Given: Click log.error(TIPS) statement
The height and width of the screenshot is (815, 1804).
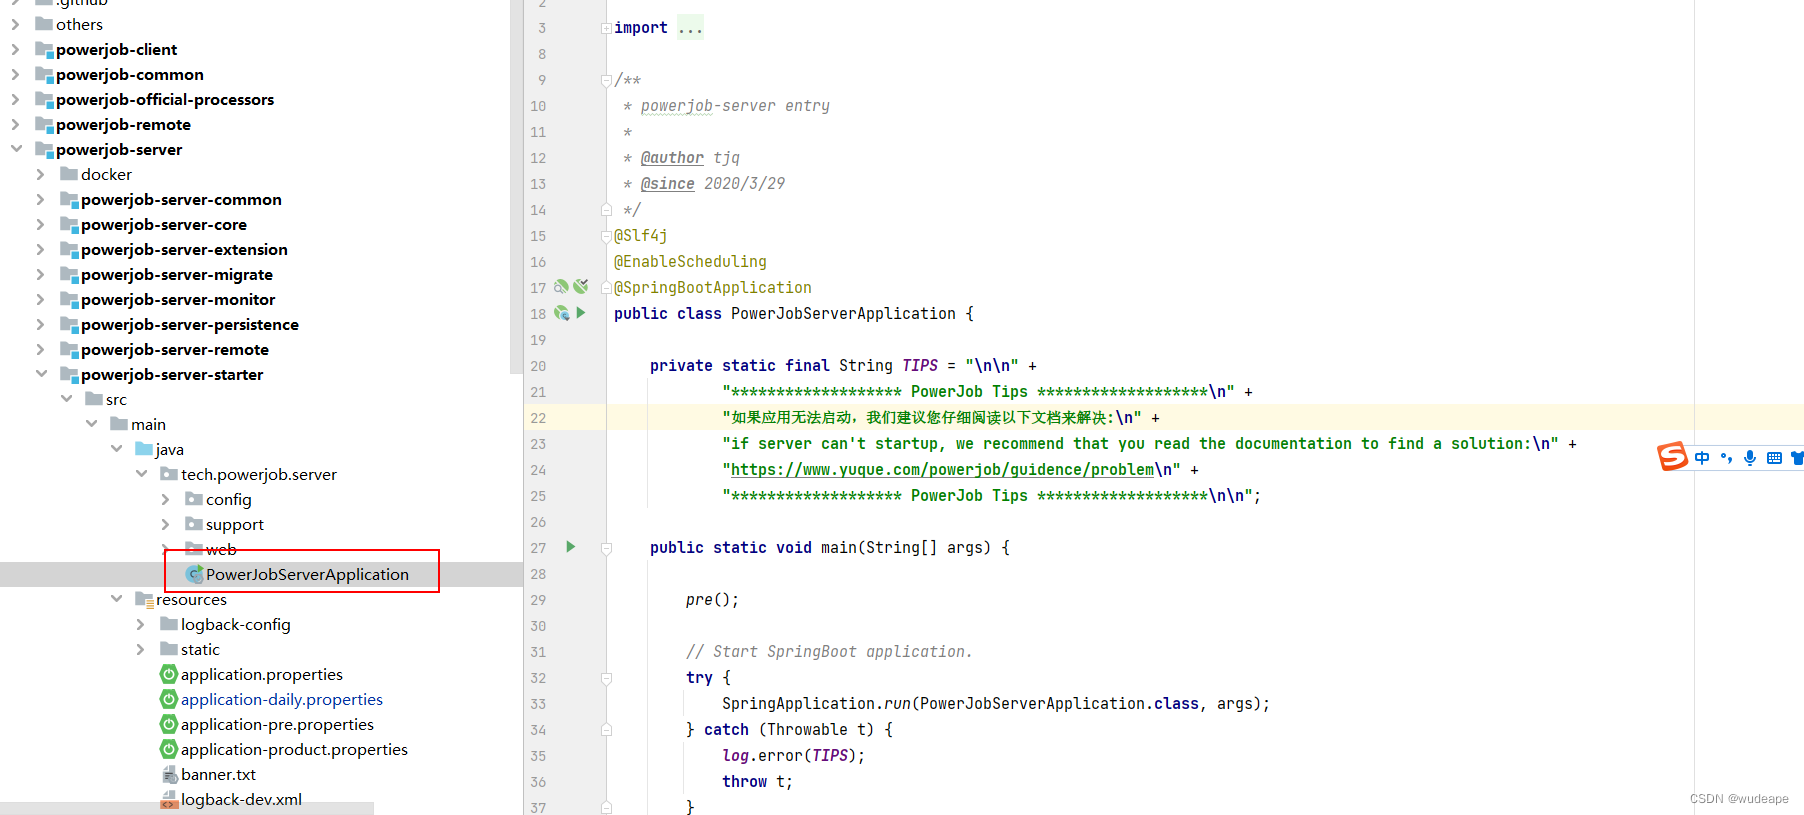Looking at the screenshot, I should tap(794, 756).
